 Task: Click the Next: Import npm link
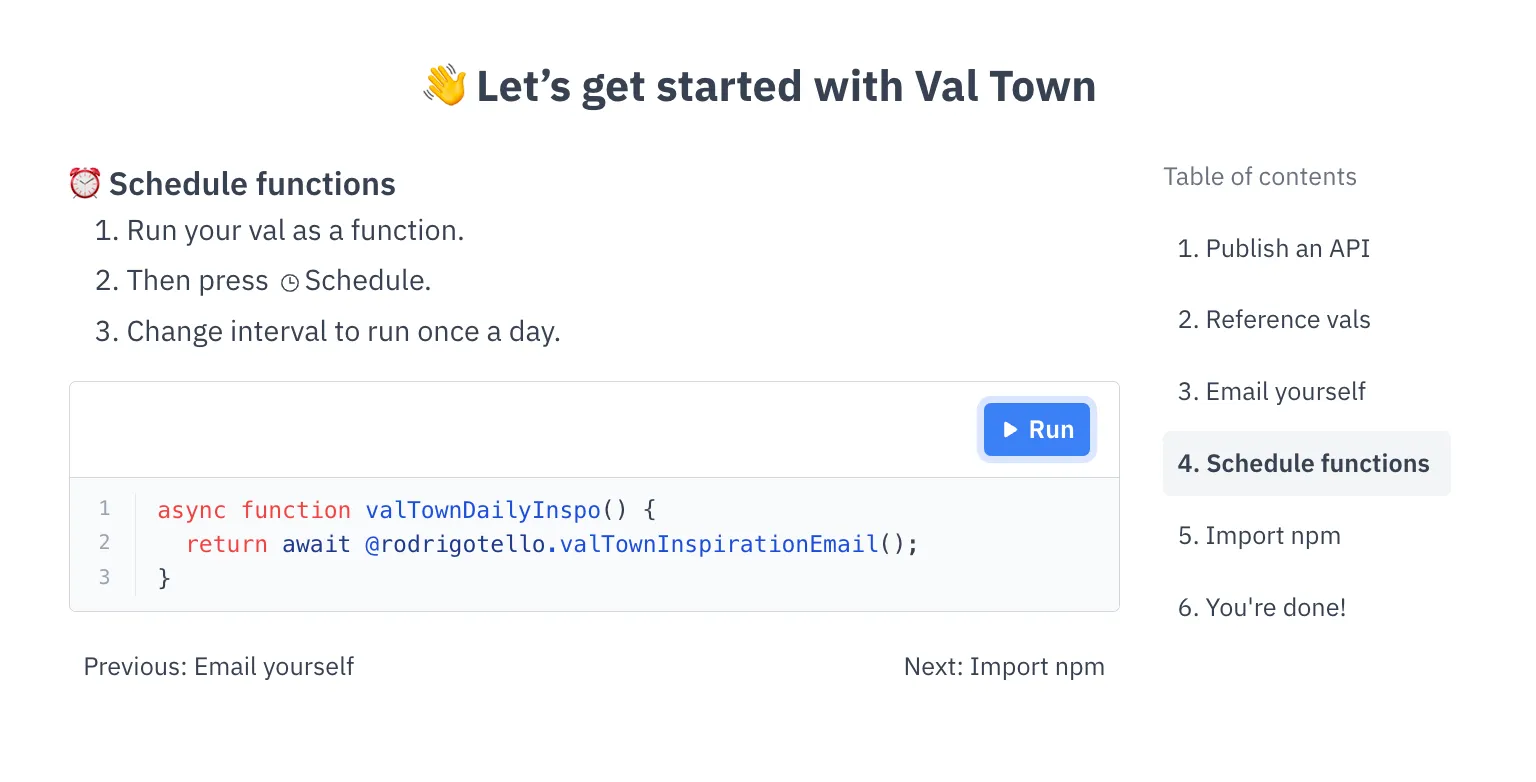[x=1004, y=666]
